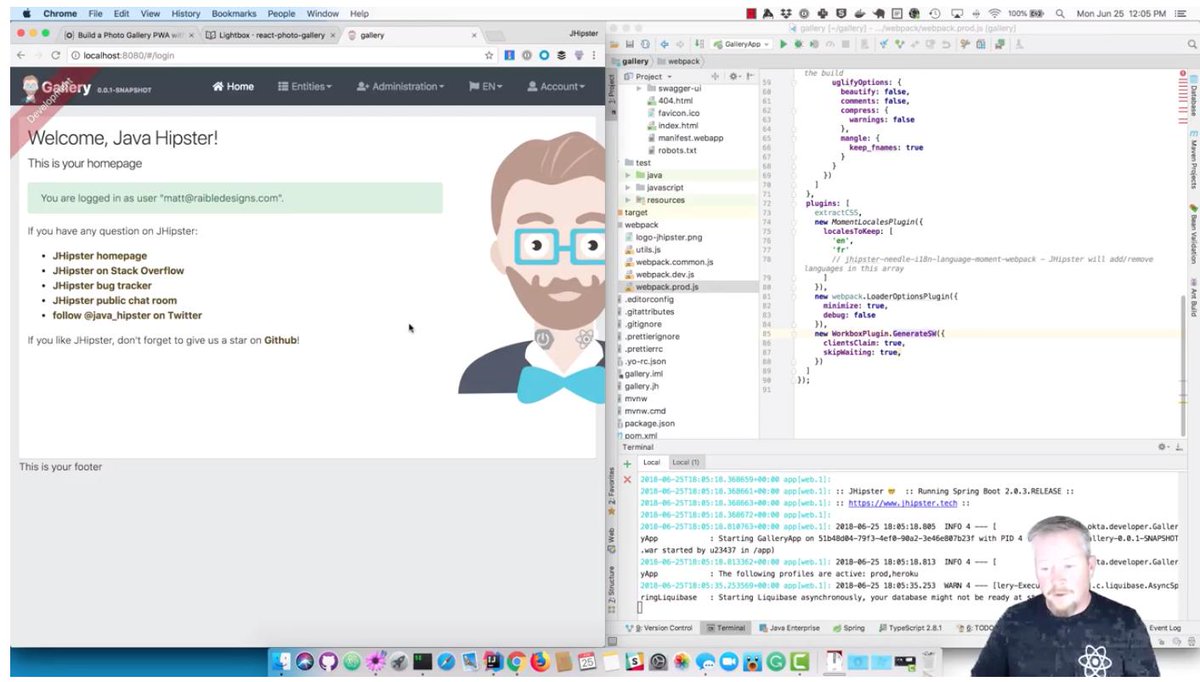Open the GalleryApp run configuration dropdown

click(743, 45)
